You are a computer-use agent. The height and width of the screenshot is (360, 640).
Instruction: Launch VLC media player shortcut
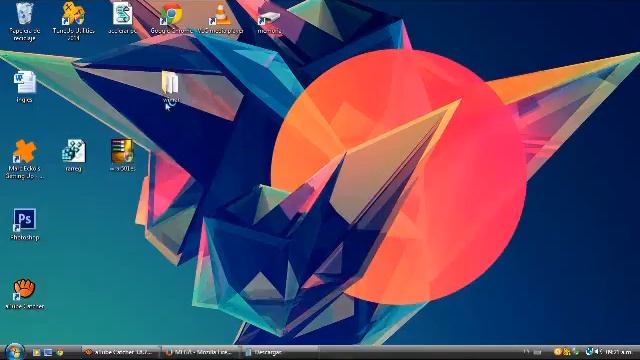[220, 18]
